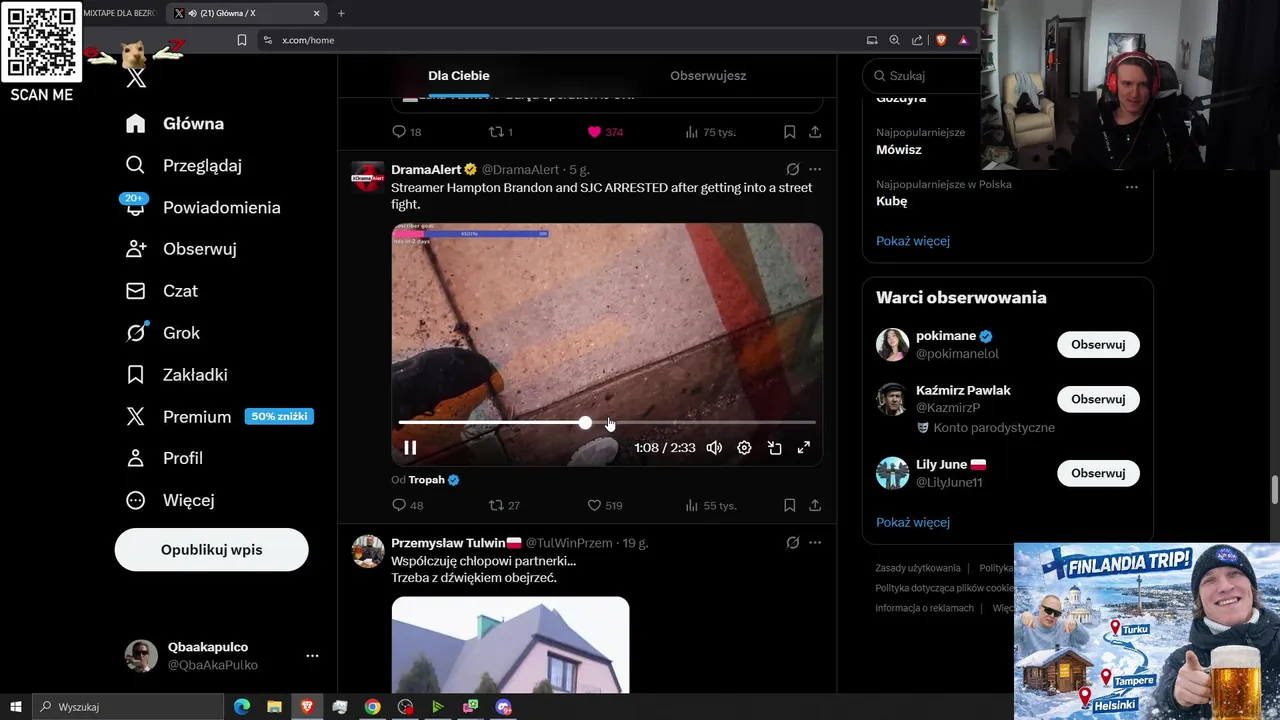Open Microsoft Edge from taskbar
Image resolution: width=1280 pixels, height=720 pixels.
coord(242,707)
